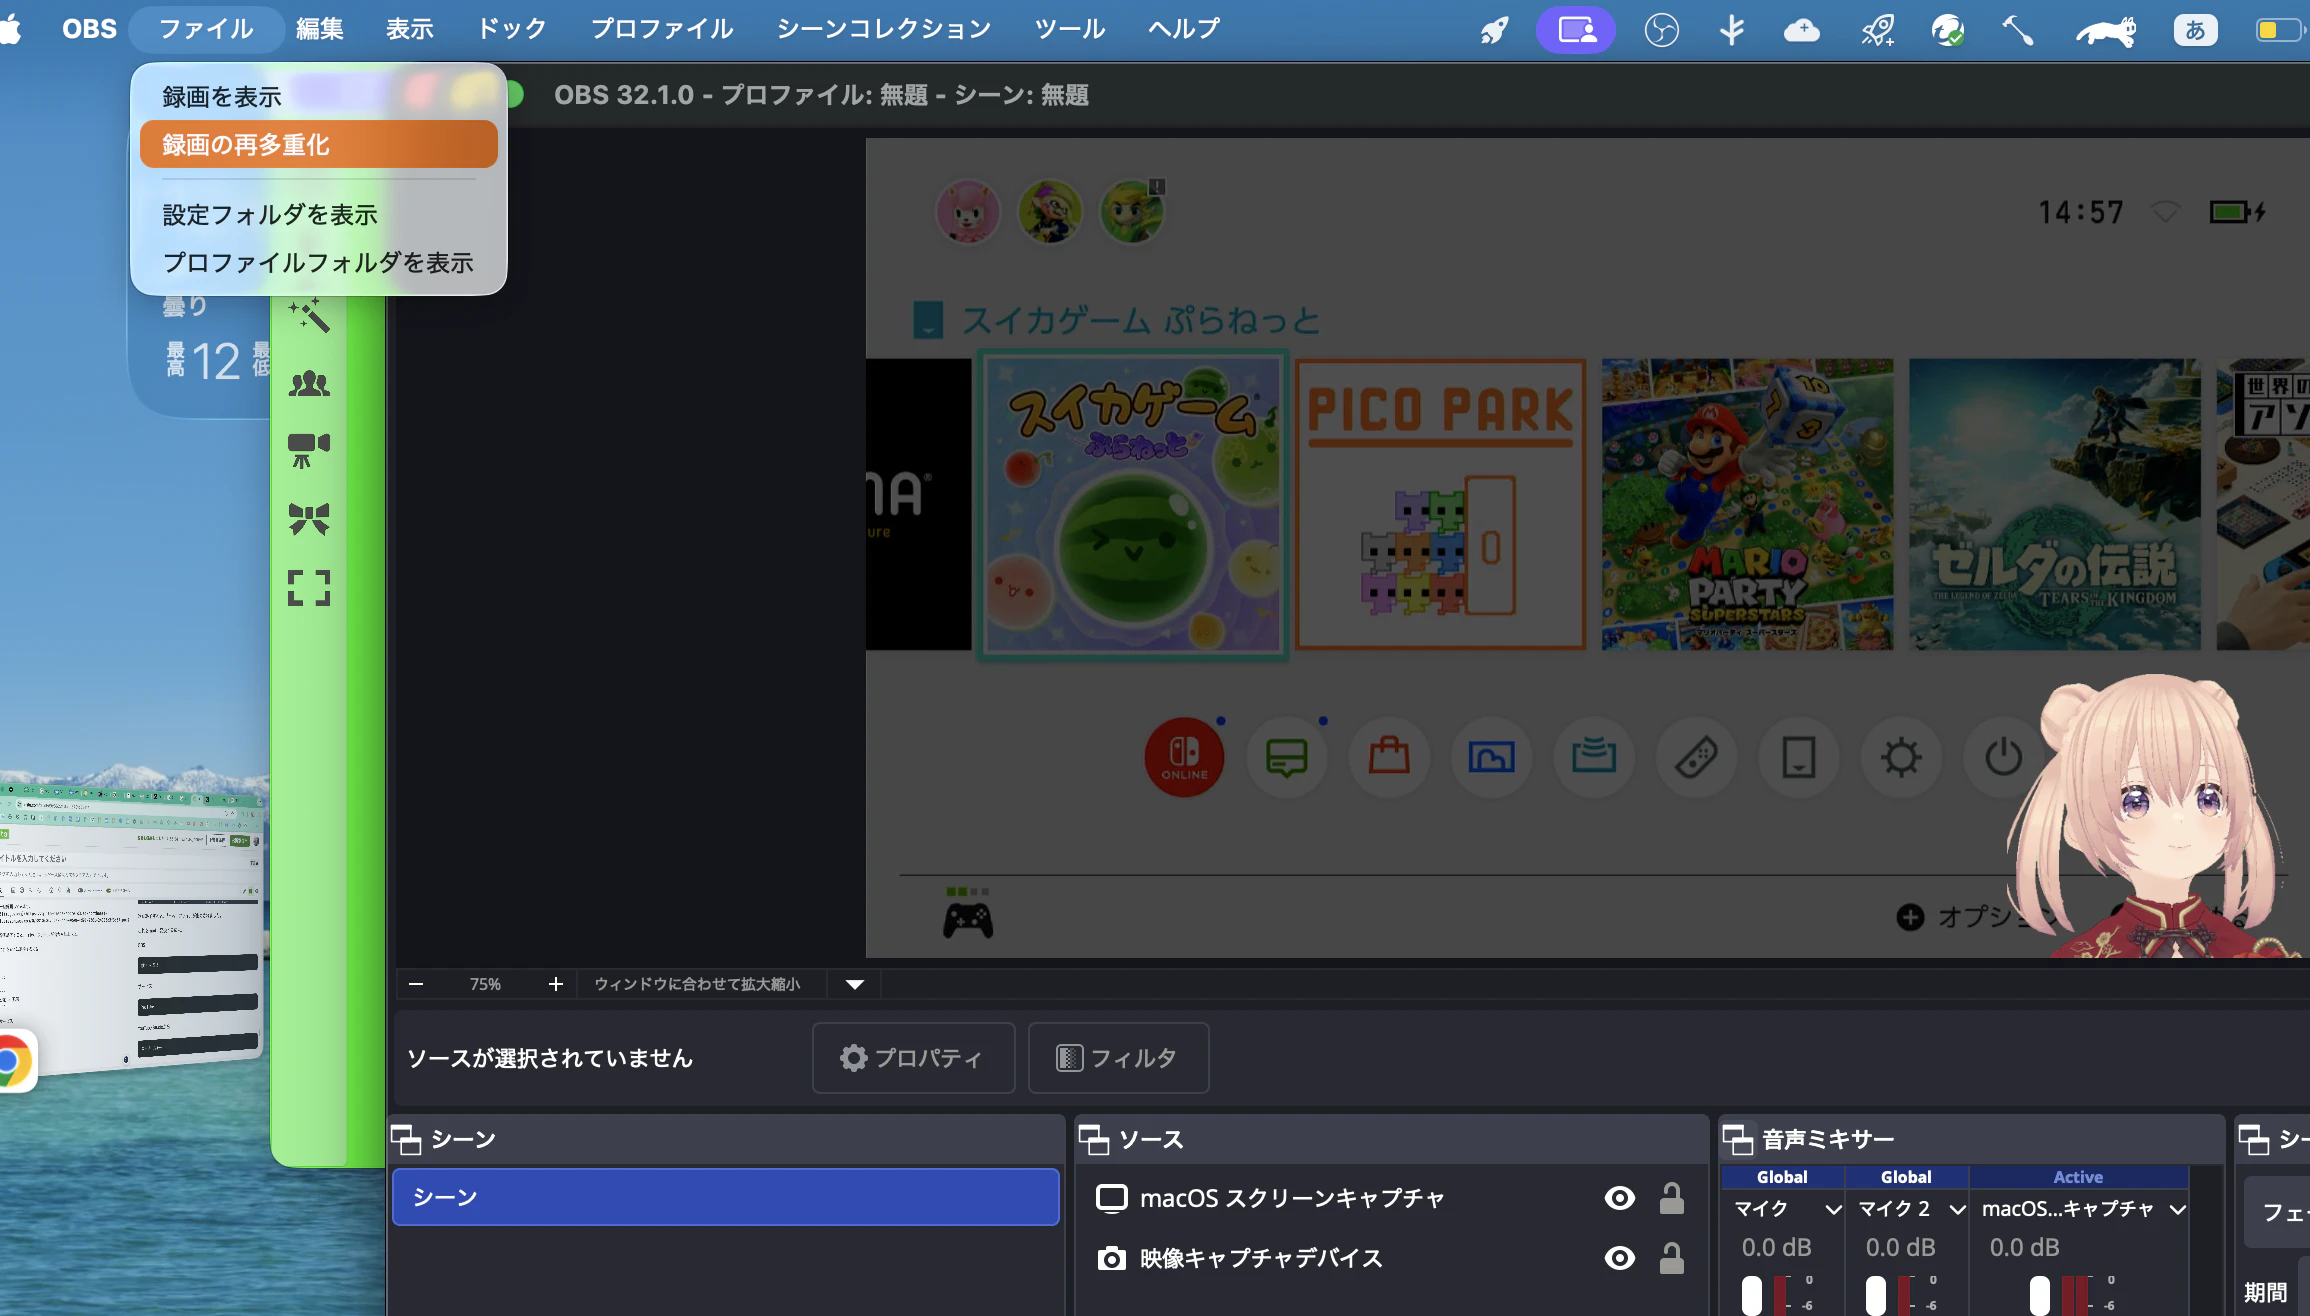This screenshot has height=1316, width=2310.
Task: Adjust the マイク volume fader
Action: (x=1751, y=1295)
